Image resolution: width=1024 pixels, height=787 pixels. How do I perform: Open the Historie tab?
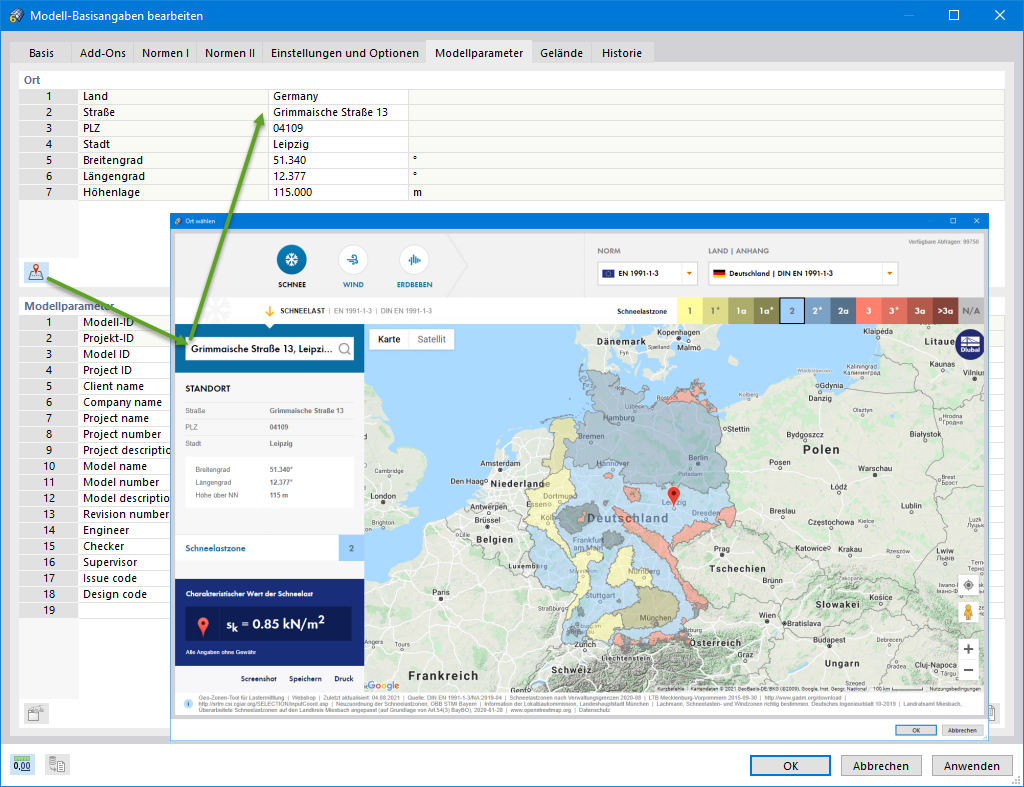622,53
